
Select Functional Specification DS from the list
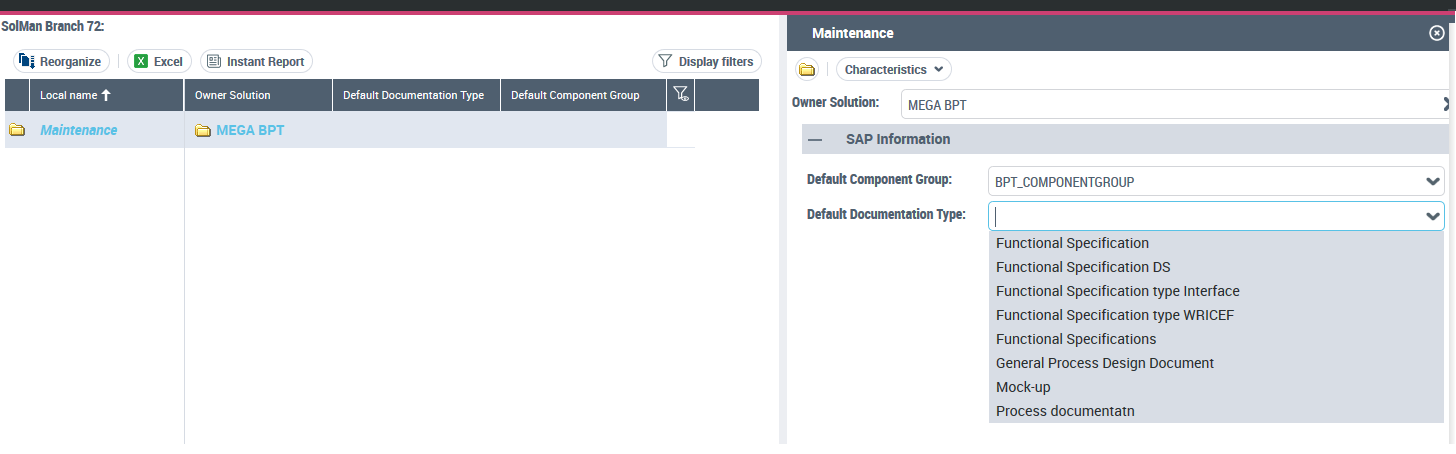tap(1083, 267)
